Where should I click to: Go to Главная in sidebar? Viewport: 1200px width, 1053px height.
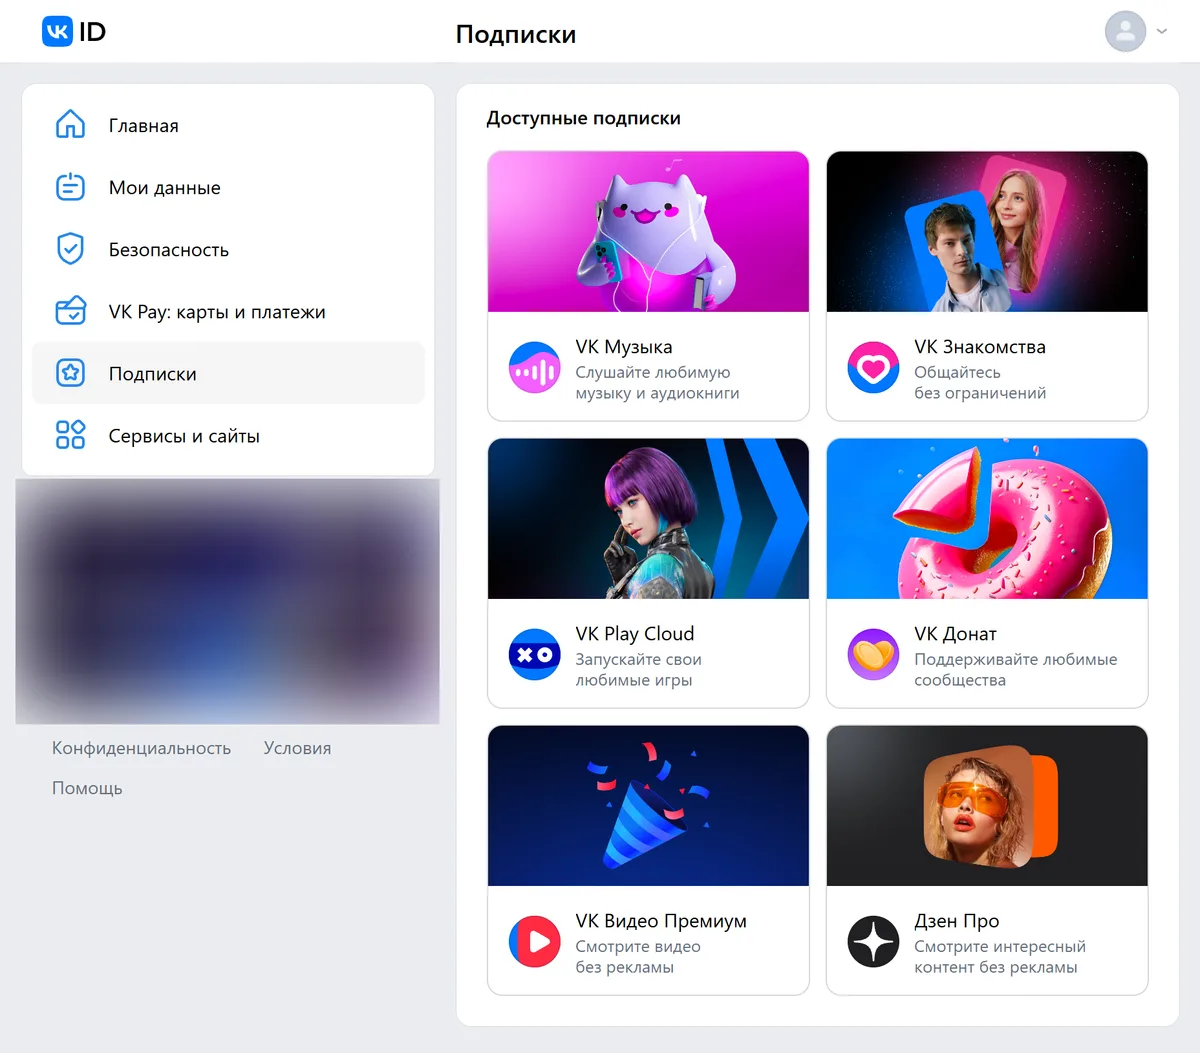(228, 125)
